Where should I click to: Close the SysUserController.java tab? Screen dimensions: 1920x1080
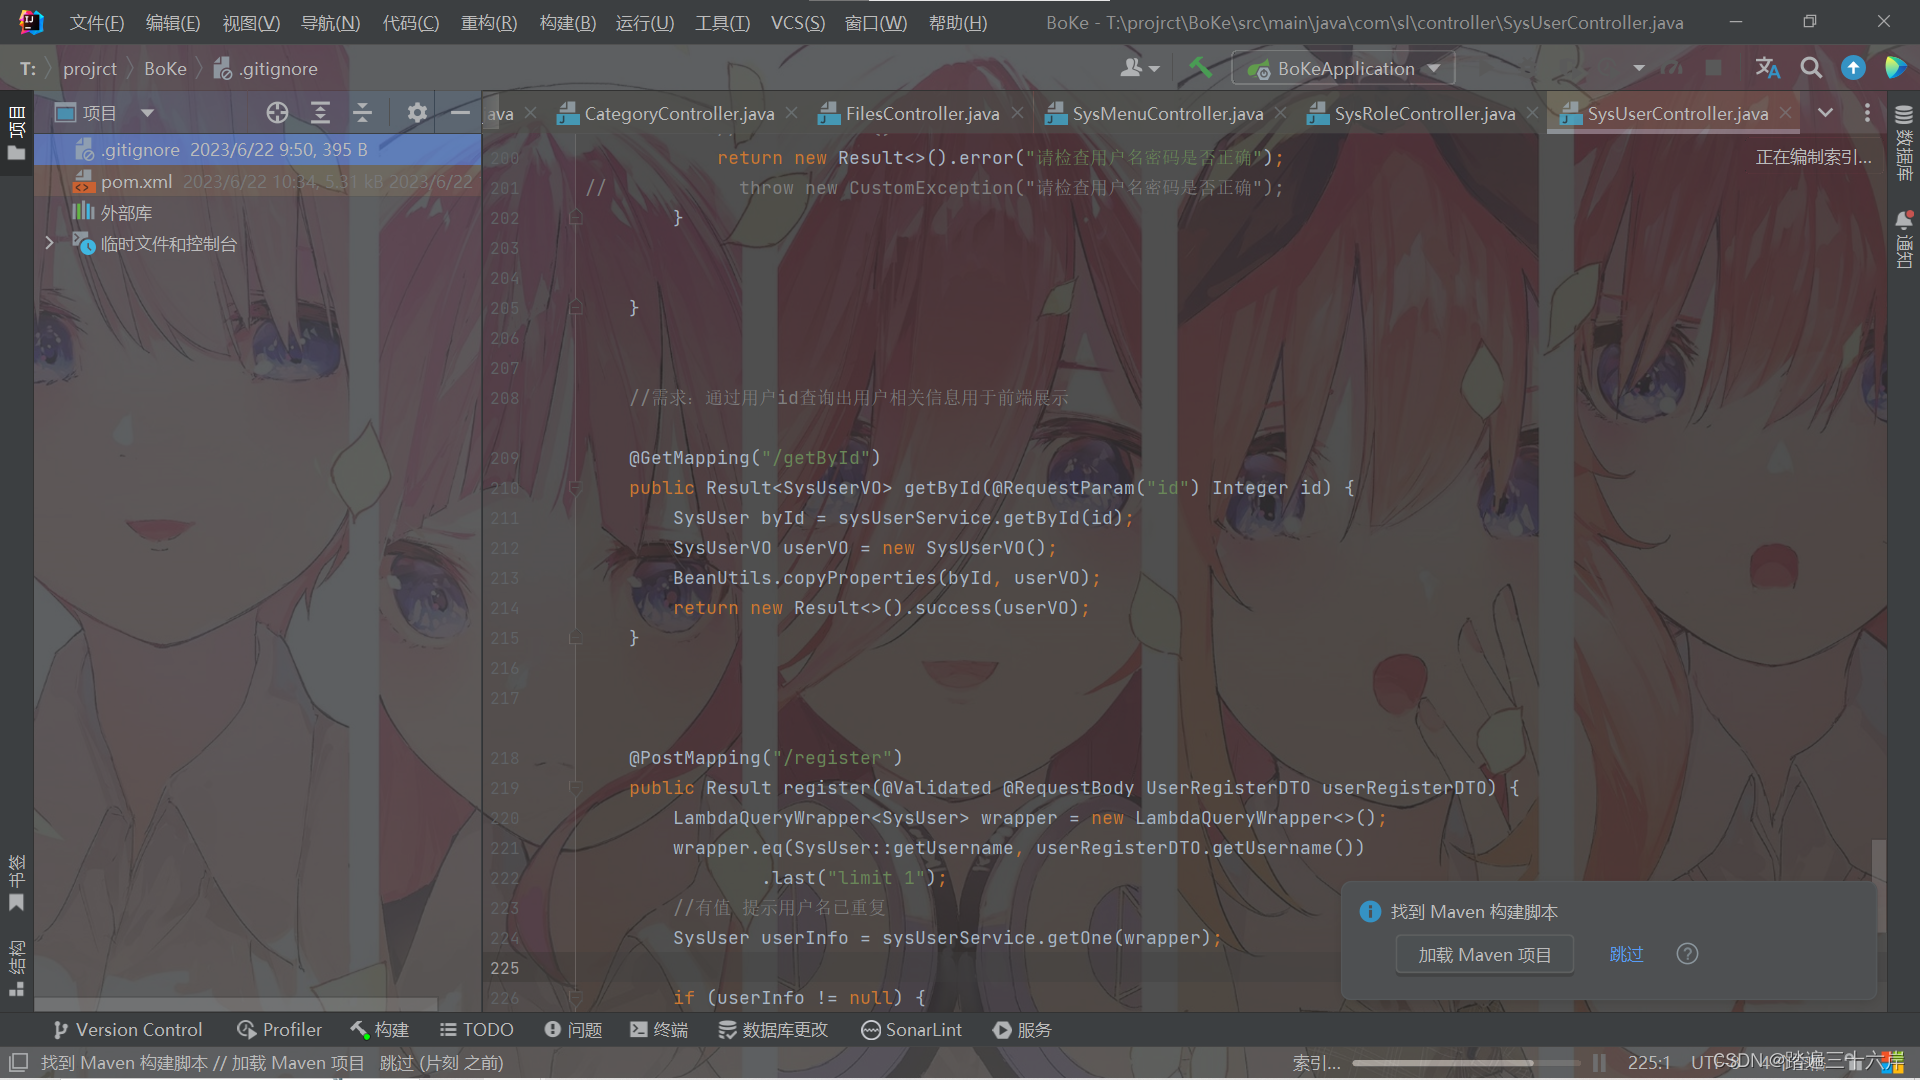(x=1785, y=113)
